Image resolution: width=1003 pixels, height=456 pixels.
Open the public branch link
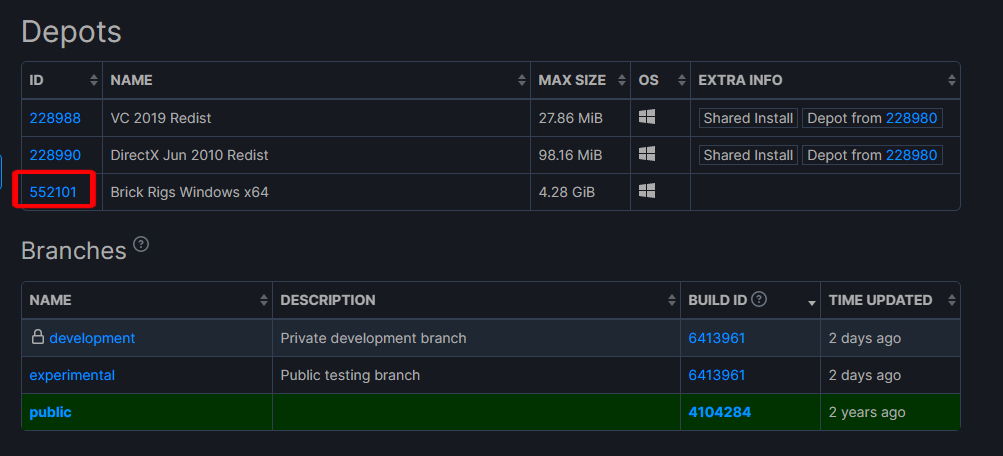coord(50,412)
